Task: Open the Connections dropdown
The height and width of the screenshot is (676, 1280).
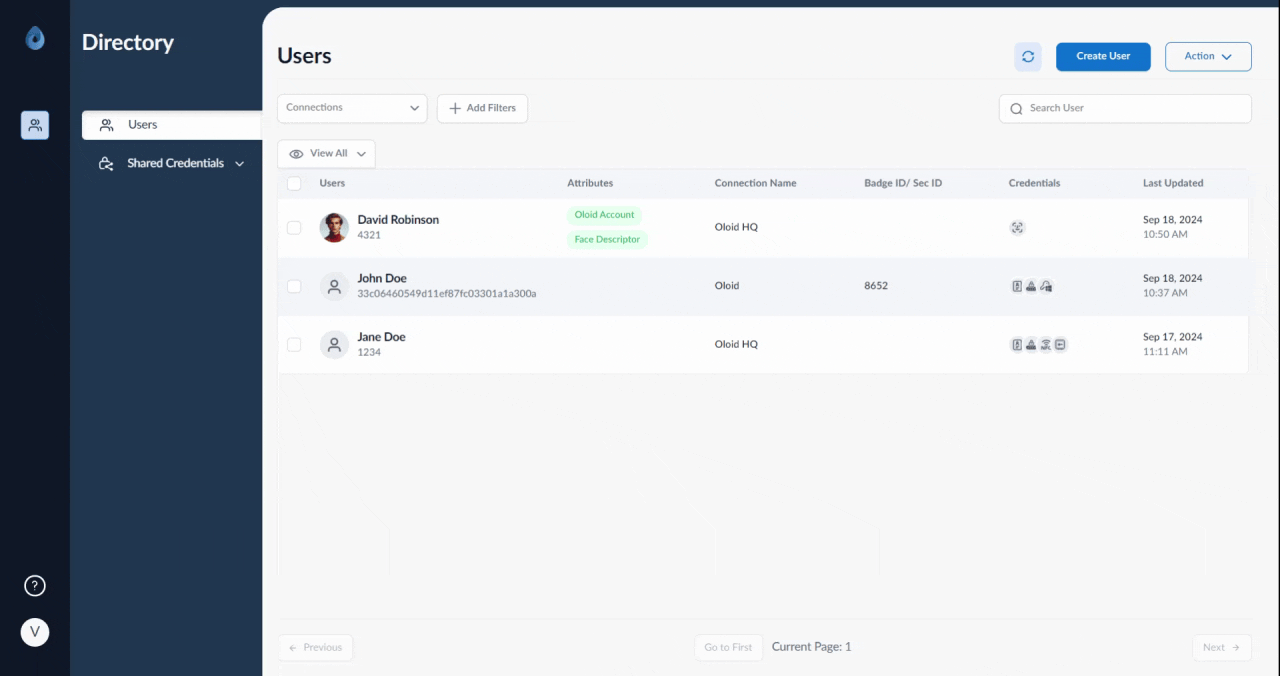Action: pos(352,108)
